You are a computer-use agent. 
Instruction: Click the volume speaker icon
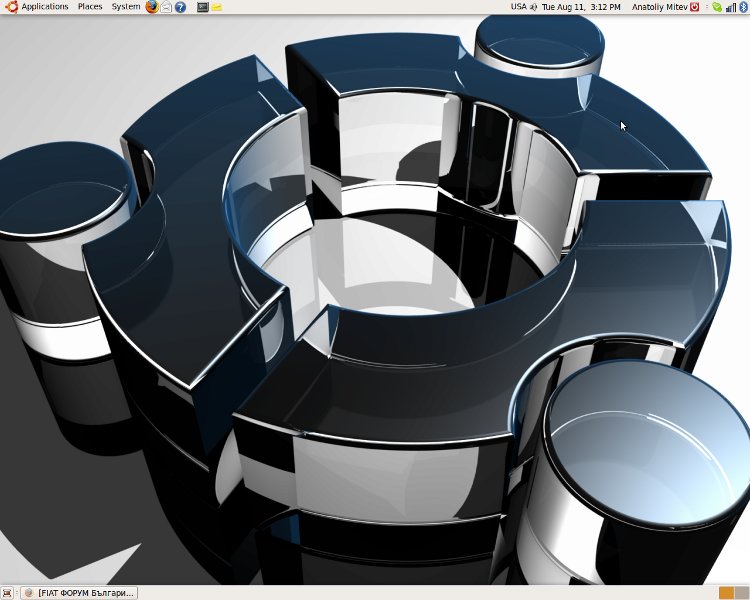point(533,7)
